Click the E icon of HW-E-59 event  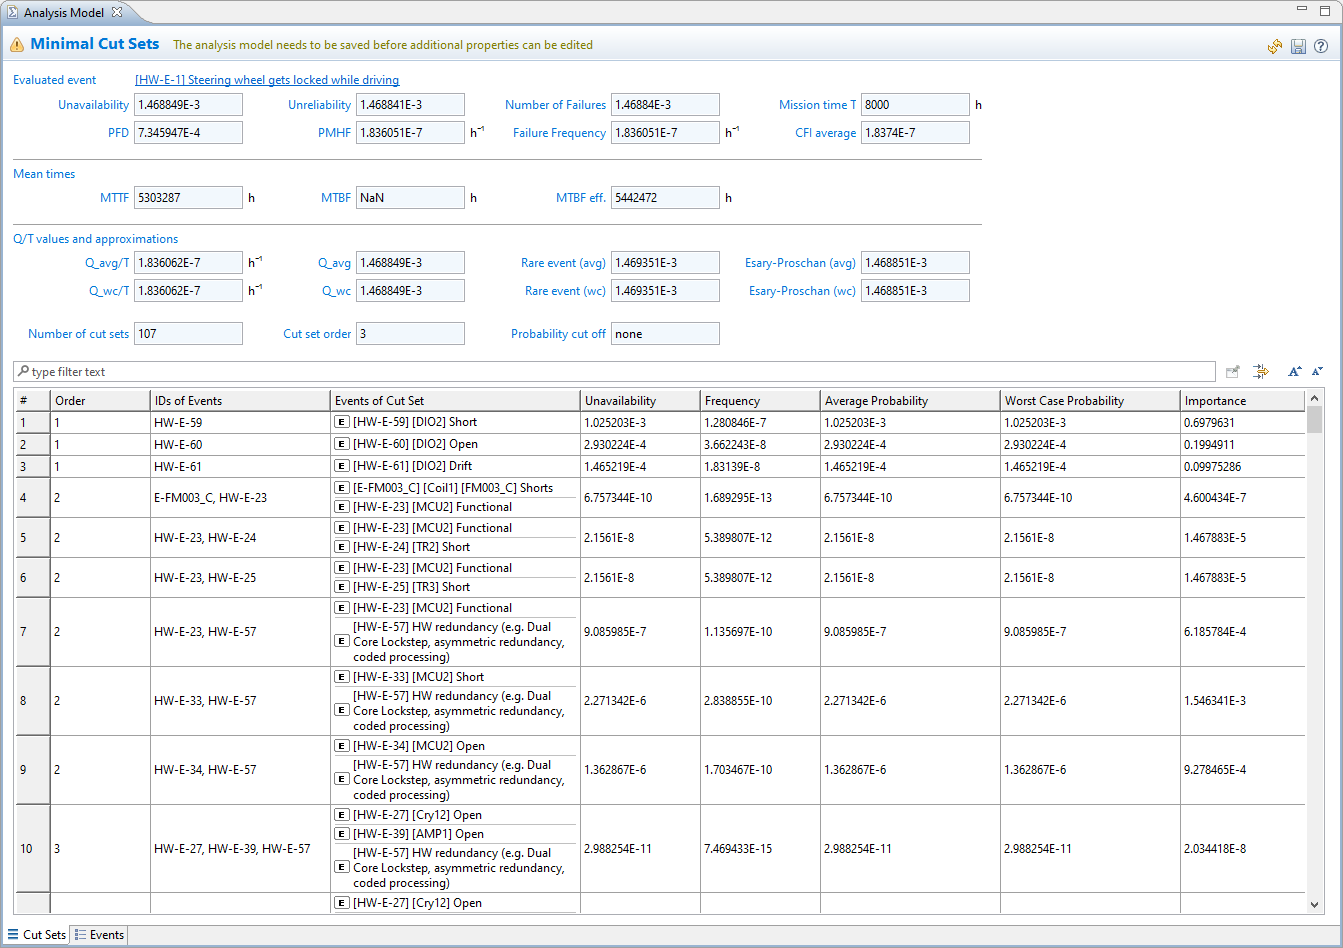pyautogui.click(x=342, y=423)
